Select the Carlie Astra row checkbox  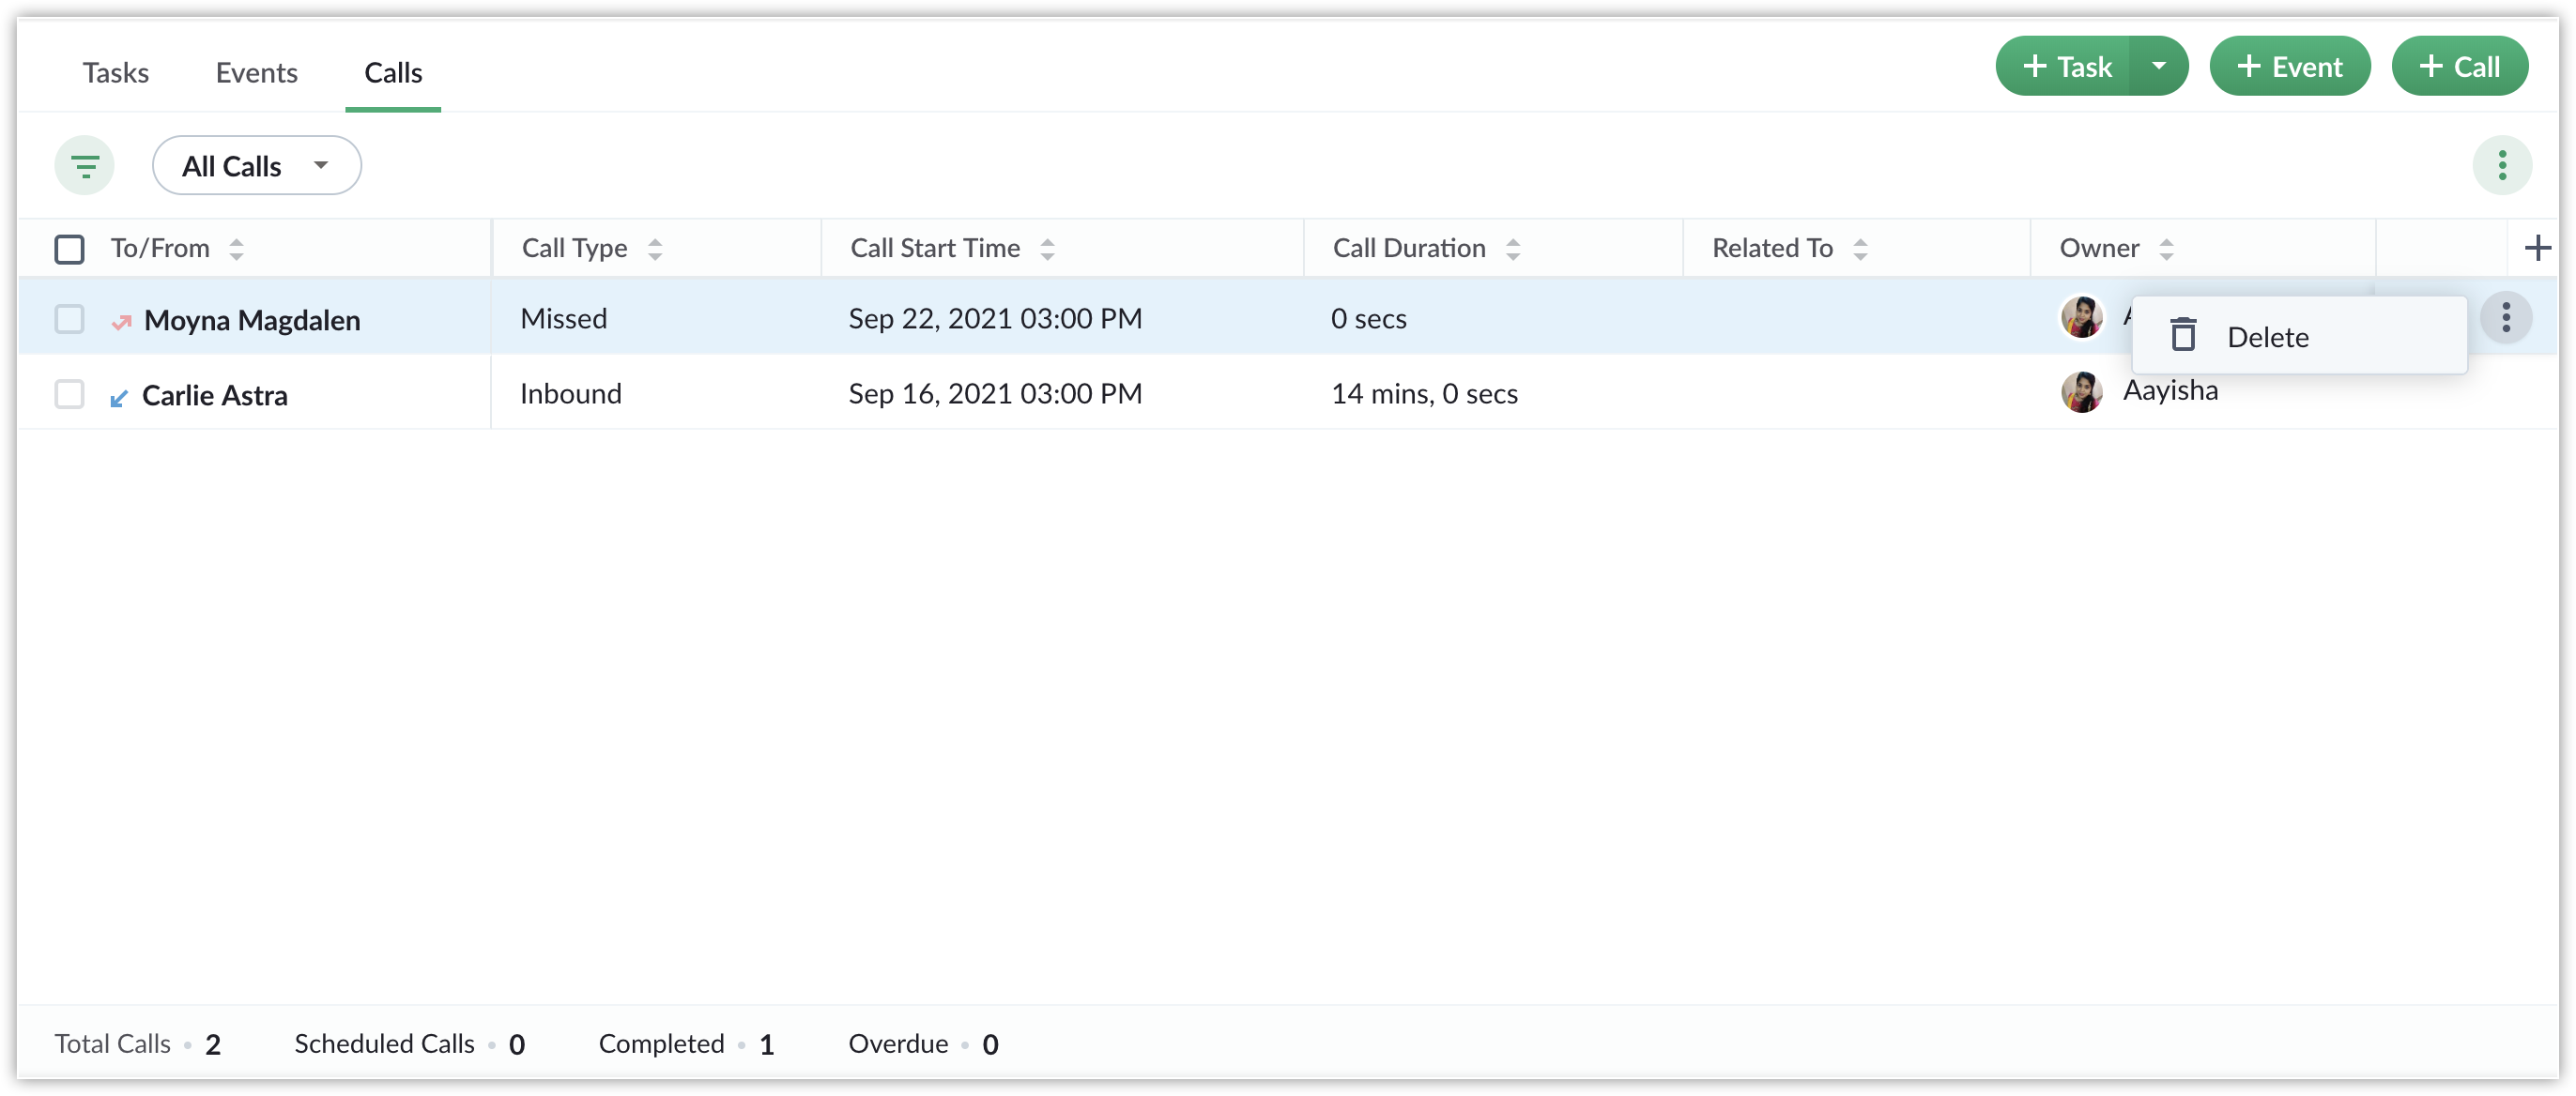point(69,394)
